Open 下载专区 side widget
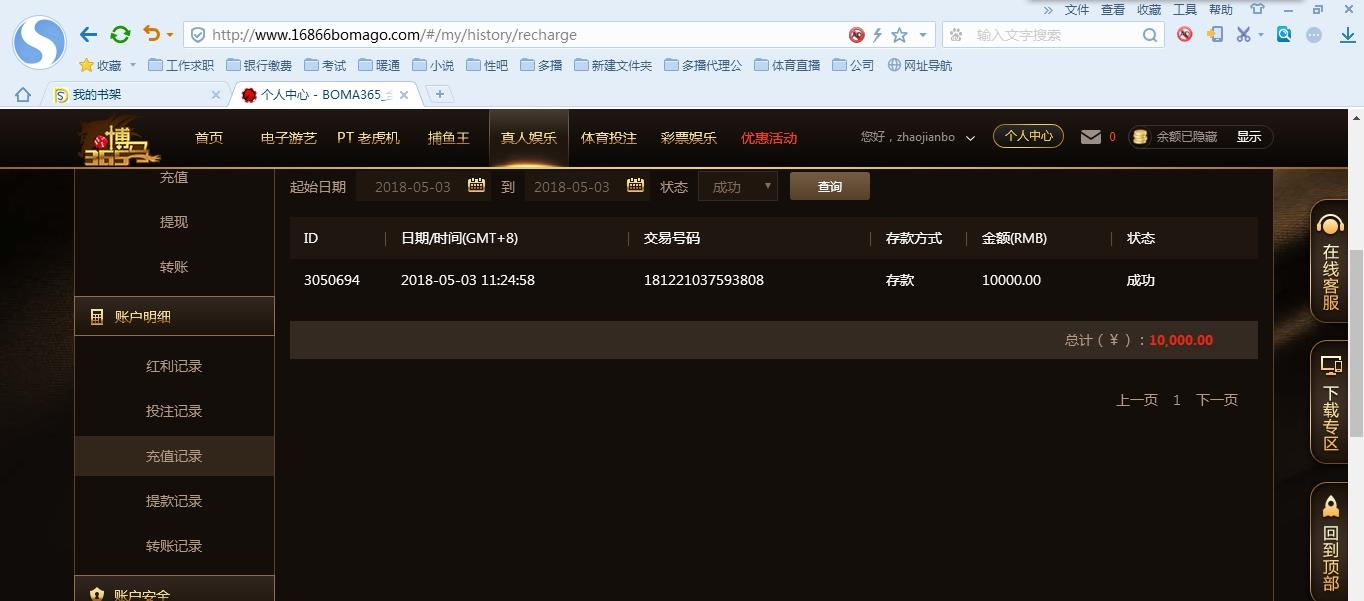 tap(1331, 403)
